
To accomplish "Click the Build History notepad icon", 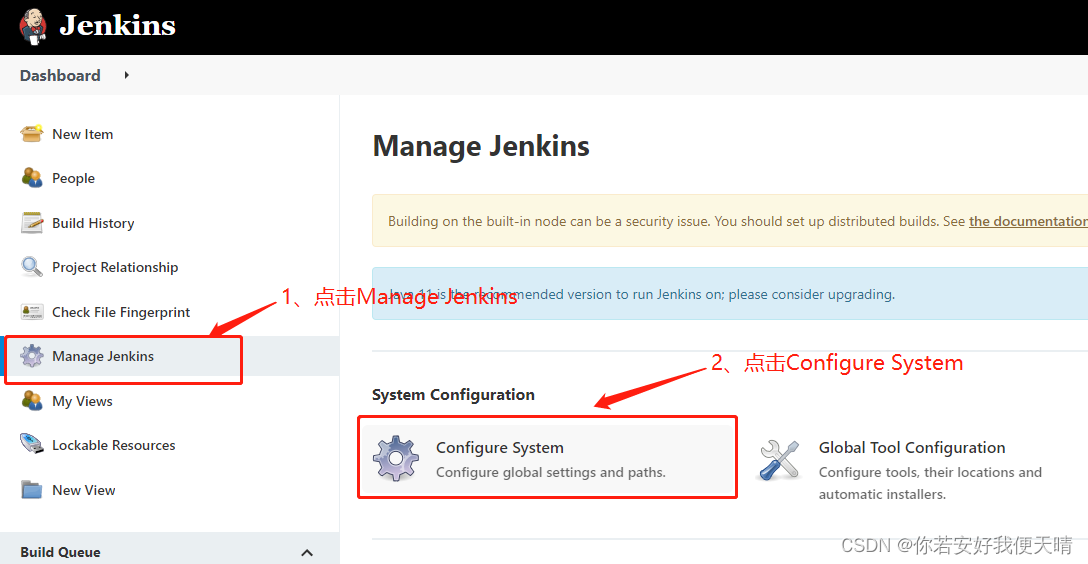I will coord(31,223).
